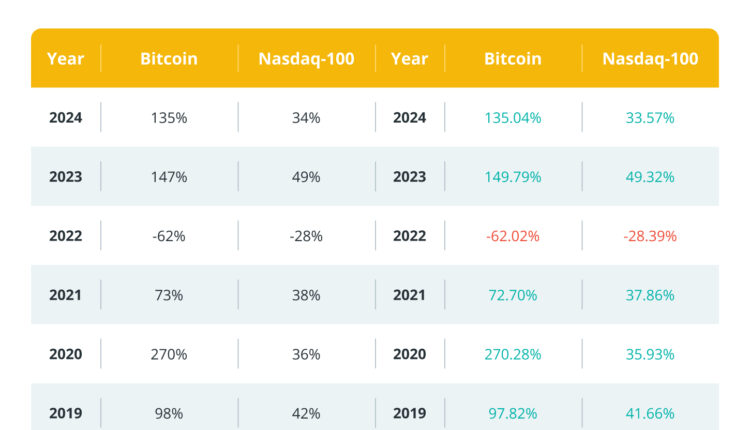
Task: Select the 73% Bitcoin 2021 cell
Action: point(168,295)
